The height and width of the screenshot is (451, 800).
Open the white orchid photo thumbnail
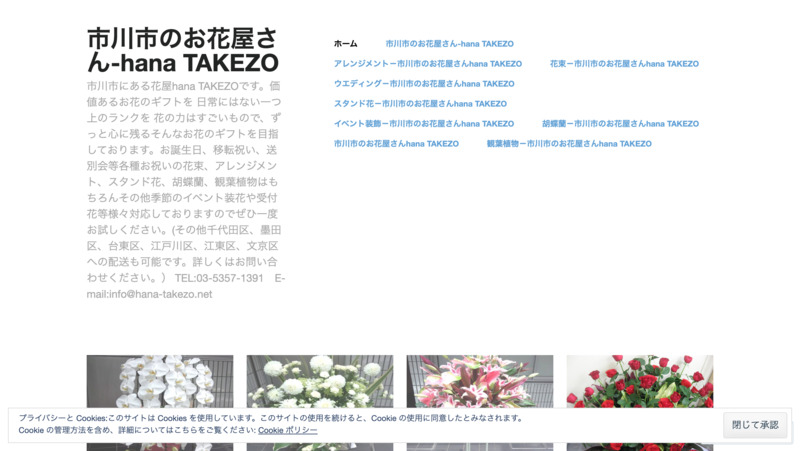tap(160, 381)
